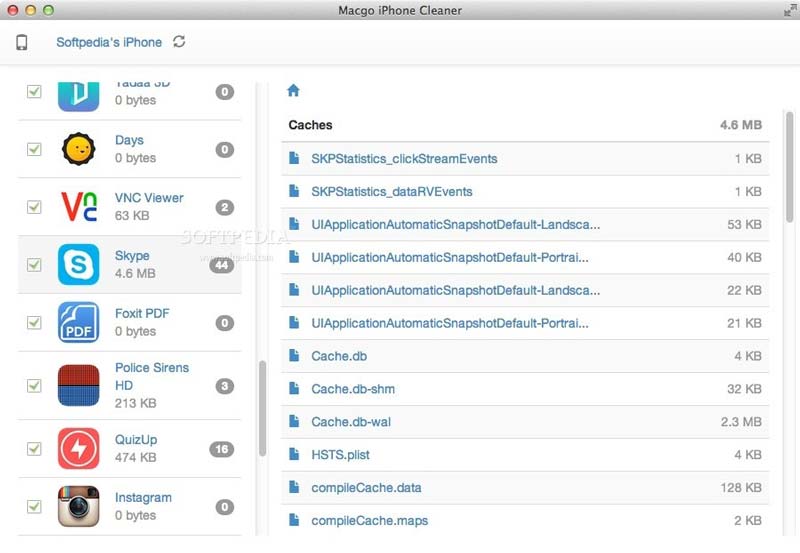Click the Days app icon

pos(78,149)
